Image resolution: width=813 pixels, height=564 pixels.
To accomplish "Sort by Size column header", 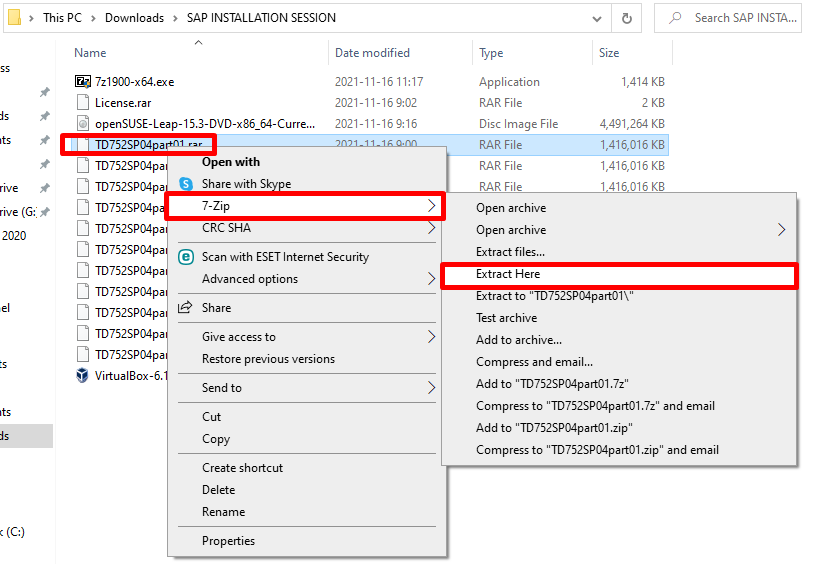I will tap(609, 53).
